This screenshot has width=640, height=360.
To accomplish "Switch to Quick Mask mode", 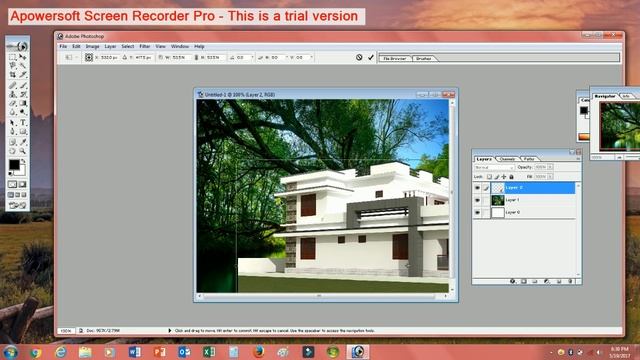I will point(22,184).
